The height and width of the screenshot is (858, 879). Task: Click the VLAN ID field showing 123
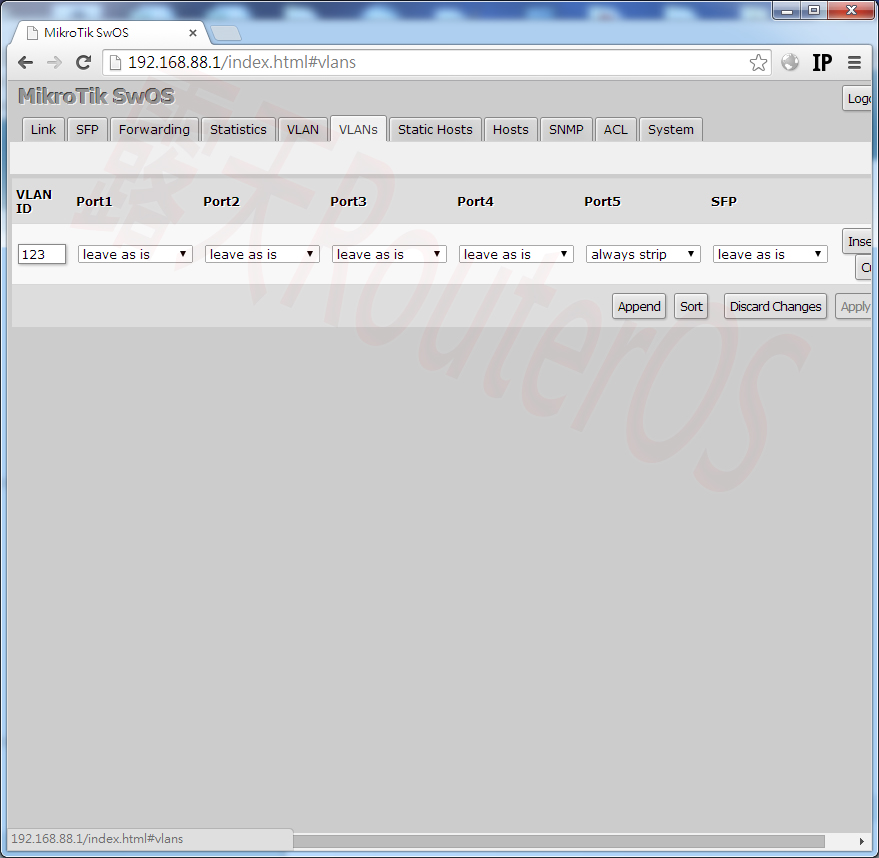(41, 254)
